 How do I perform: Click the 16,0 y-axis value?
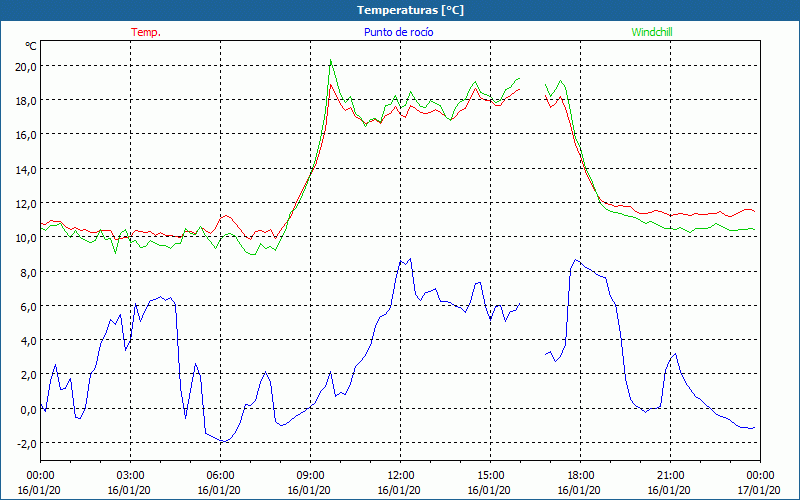(x=26, y=135)
